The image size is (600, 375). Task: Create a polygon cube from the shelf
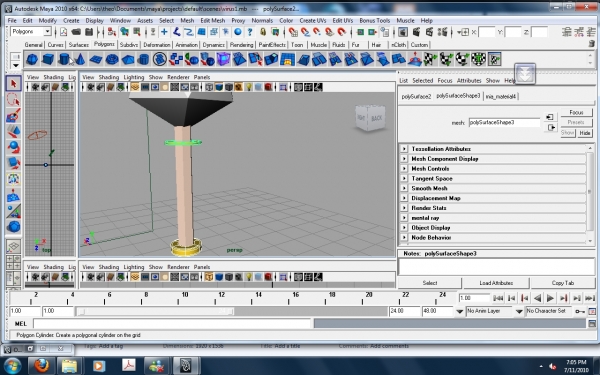(x=48, y=59)
